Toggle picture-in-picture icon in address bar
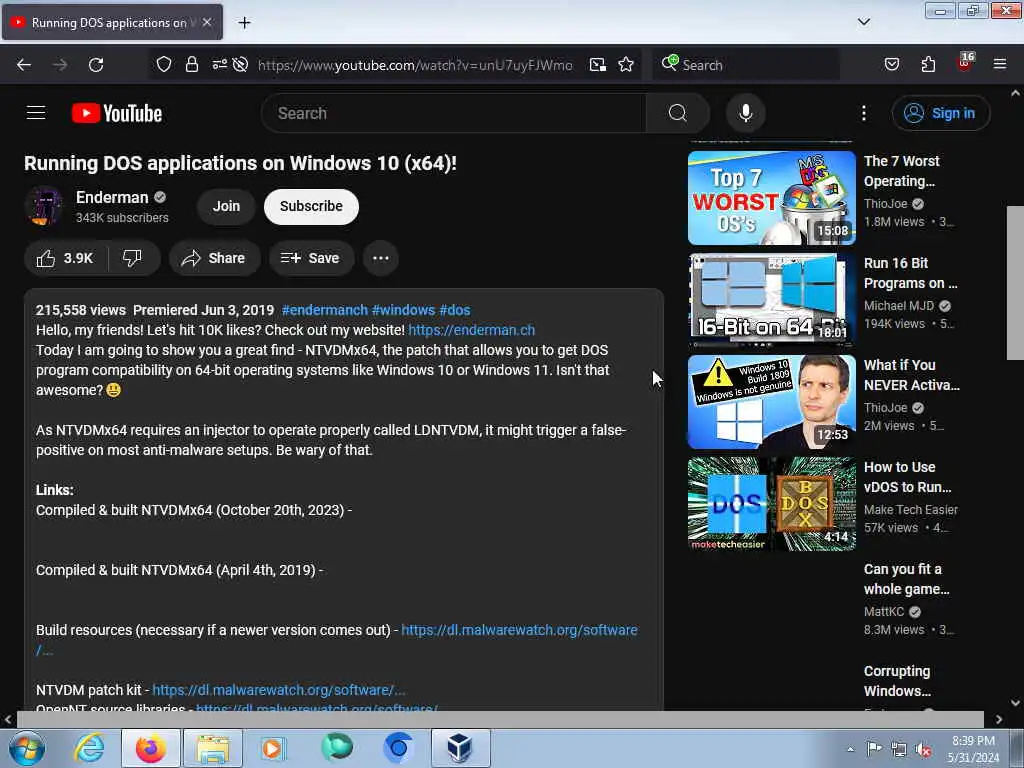Viewport: 1024px width, 768px height. coord(598,65)
